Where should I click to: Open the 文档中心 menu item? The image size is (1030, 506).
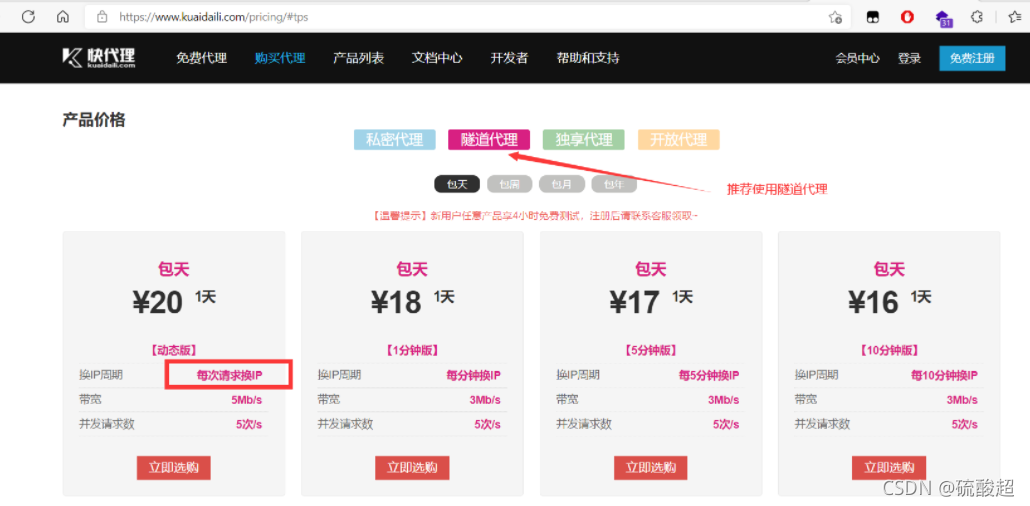(x=437, y=58)
